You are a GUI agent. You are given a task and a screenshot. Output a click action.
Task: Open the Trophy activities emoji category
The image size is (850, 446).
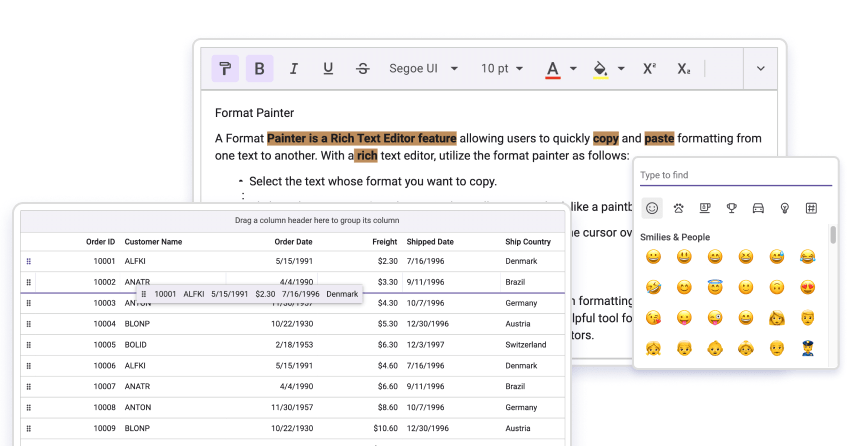732,208
